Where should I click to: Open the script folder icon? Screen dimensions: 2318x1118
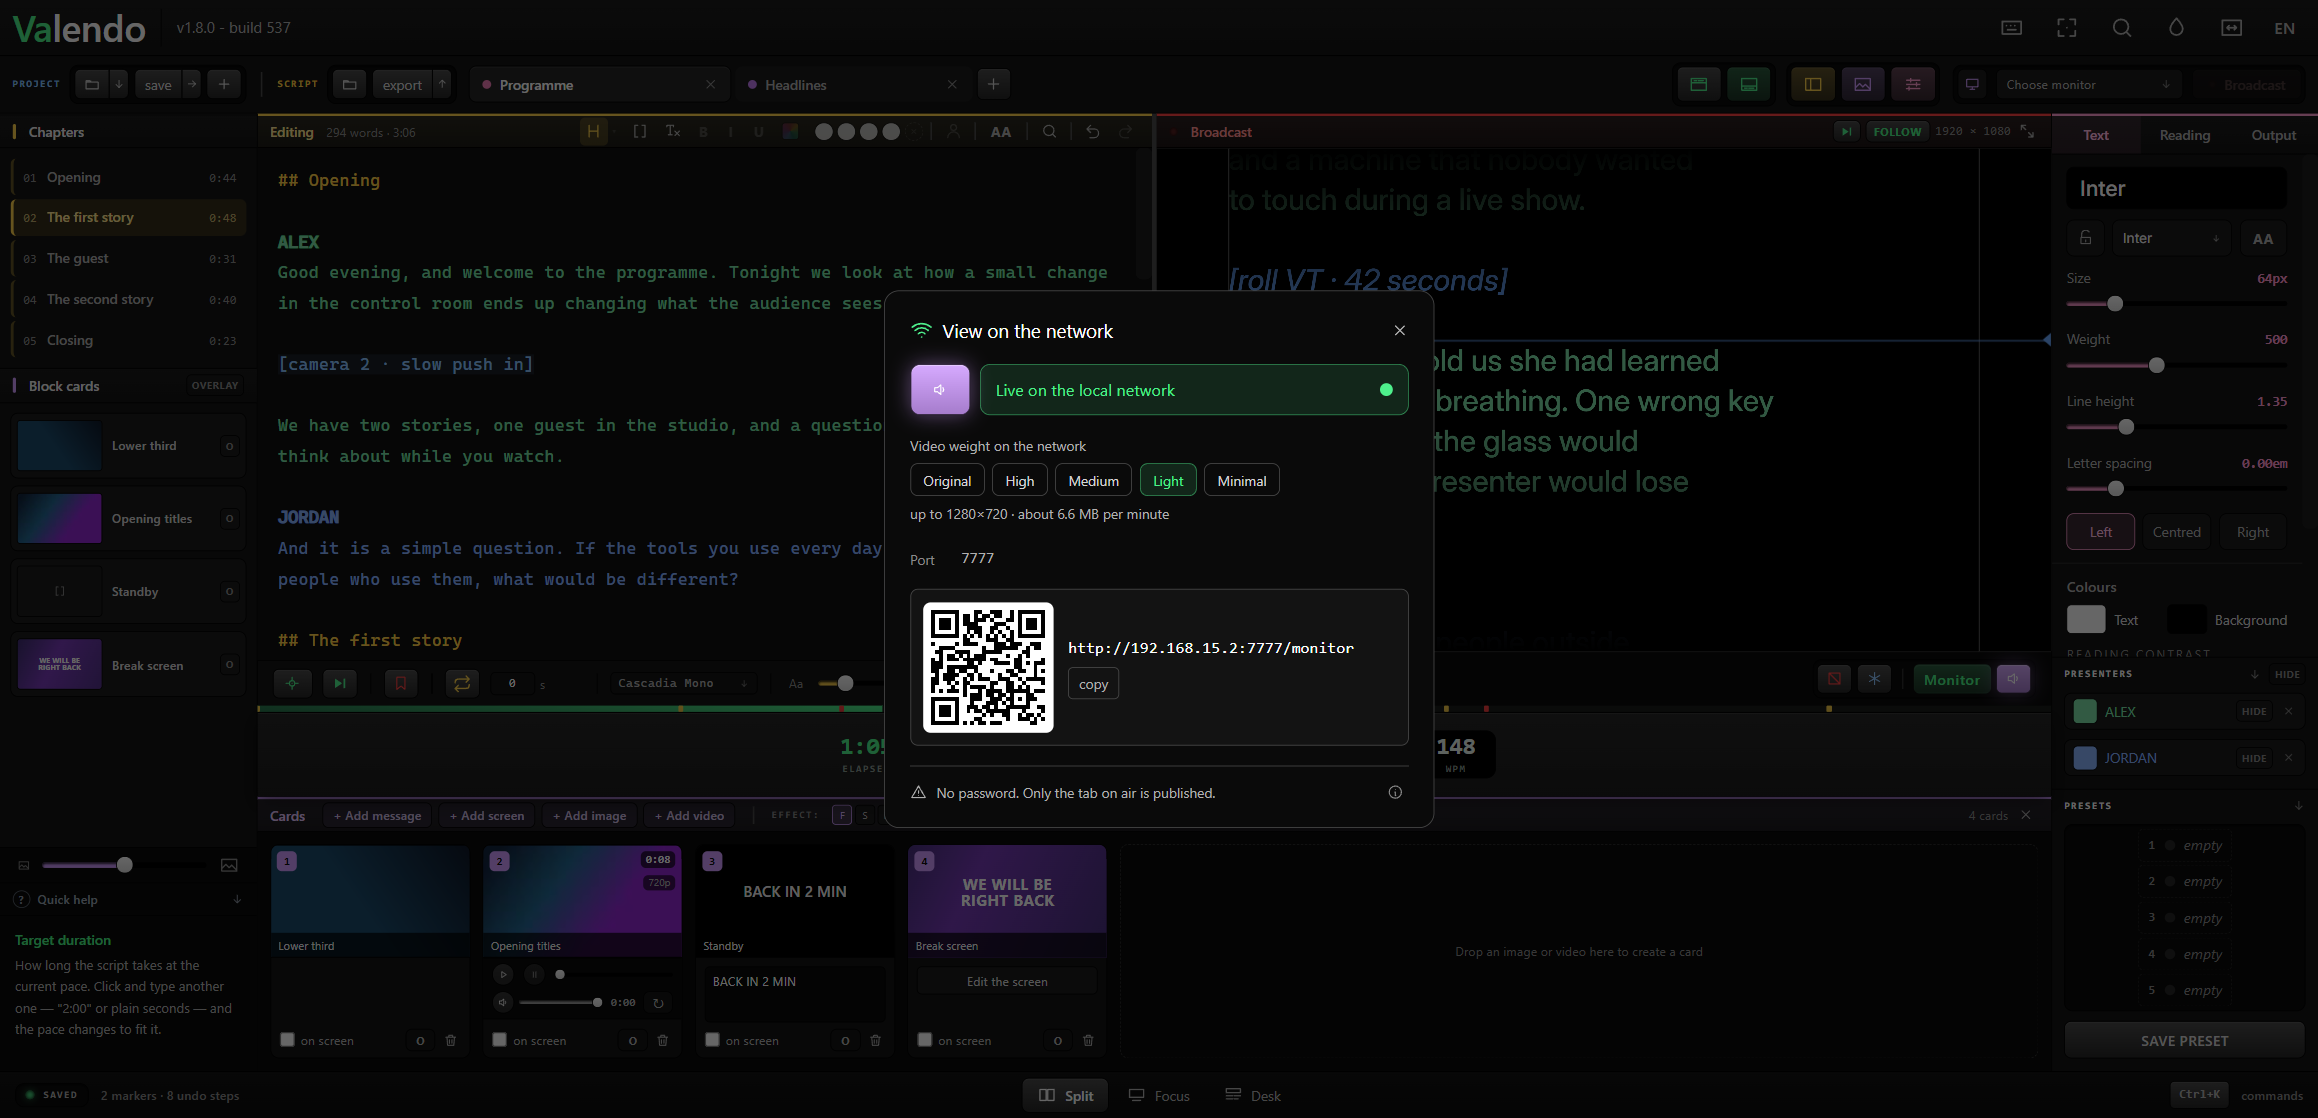point(349,85)
